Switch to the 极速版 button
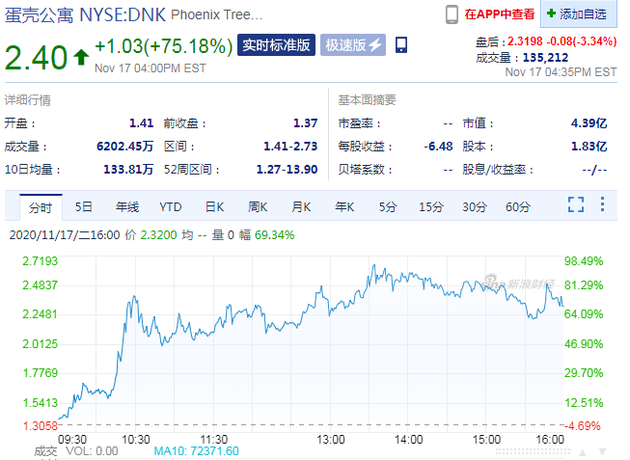Image resolution: width=630 pixels, height=460 pixels. pyautogui.click(x=353, y=45)
